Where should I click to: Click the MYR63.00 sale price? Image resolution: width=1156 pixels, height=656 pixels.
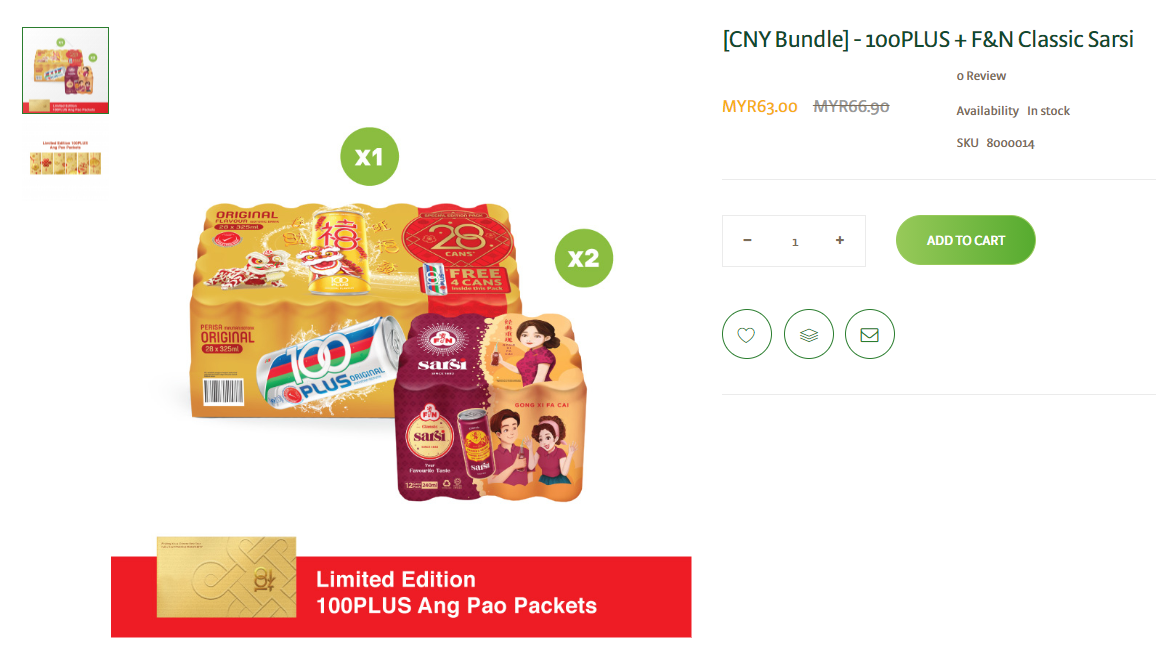click(x=759, y=107)
